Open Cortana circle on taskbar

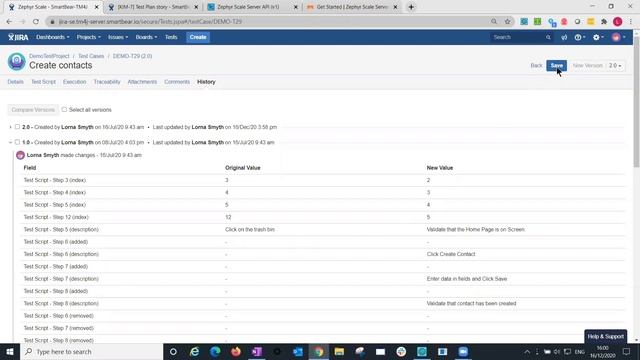tap(173, 351)
